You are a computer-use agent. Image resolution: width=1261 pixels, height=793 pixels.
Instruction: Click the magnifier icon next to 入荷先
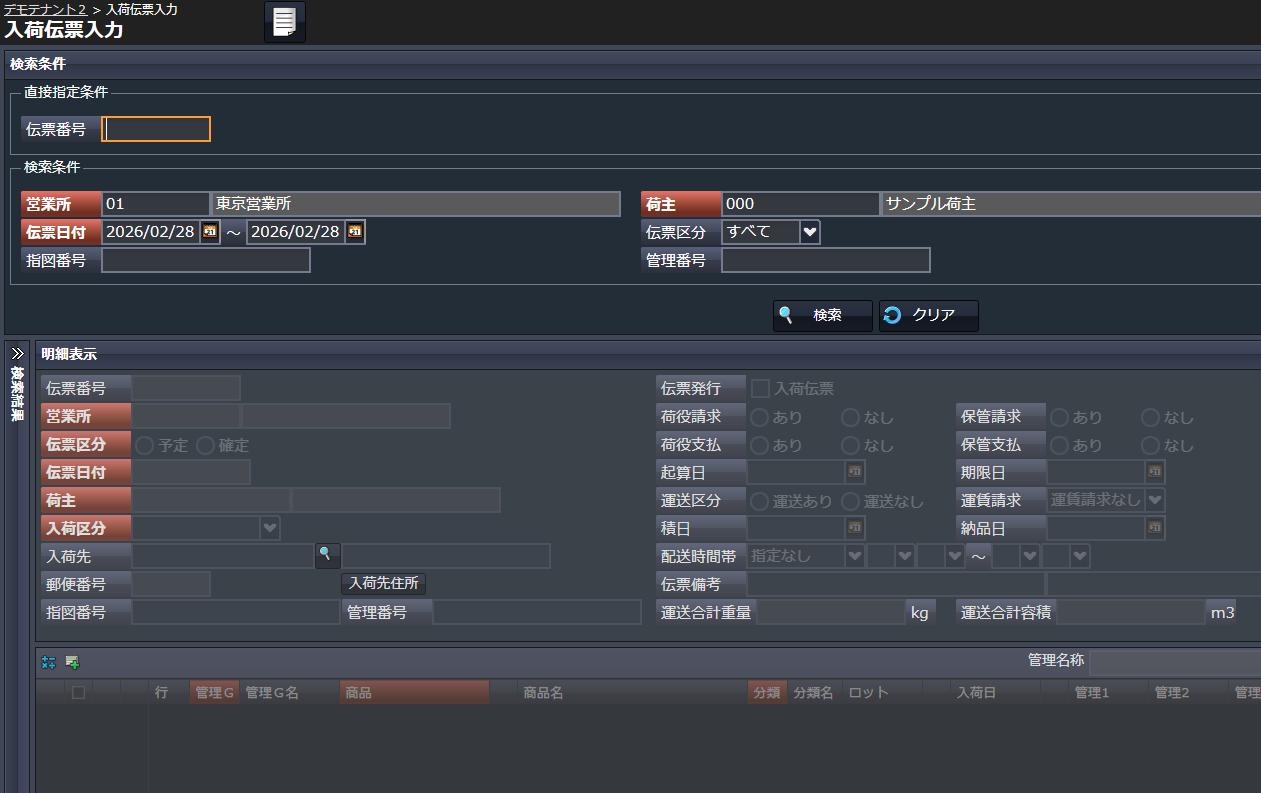coord(325,555)
